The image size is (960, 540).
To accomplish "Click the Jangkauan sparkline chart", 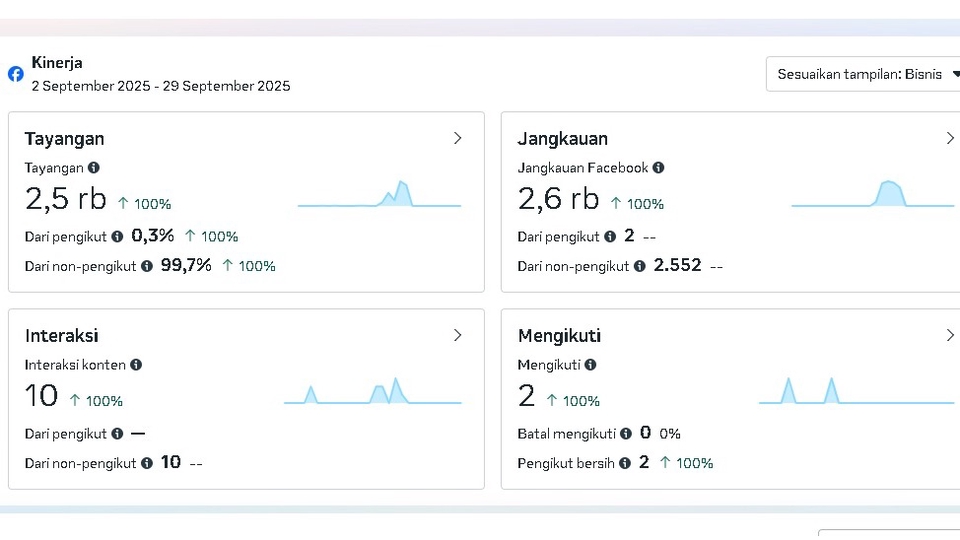I will point(872,195).
